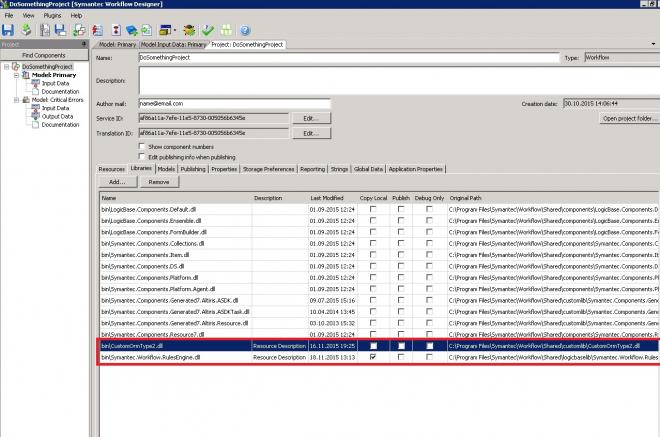The width and height of the screenshot is (660, 437).
Task: Open the Resources tab
Action: point(112,169)
